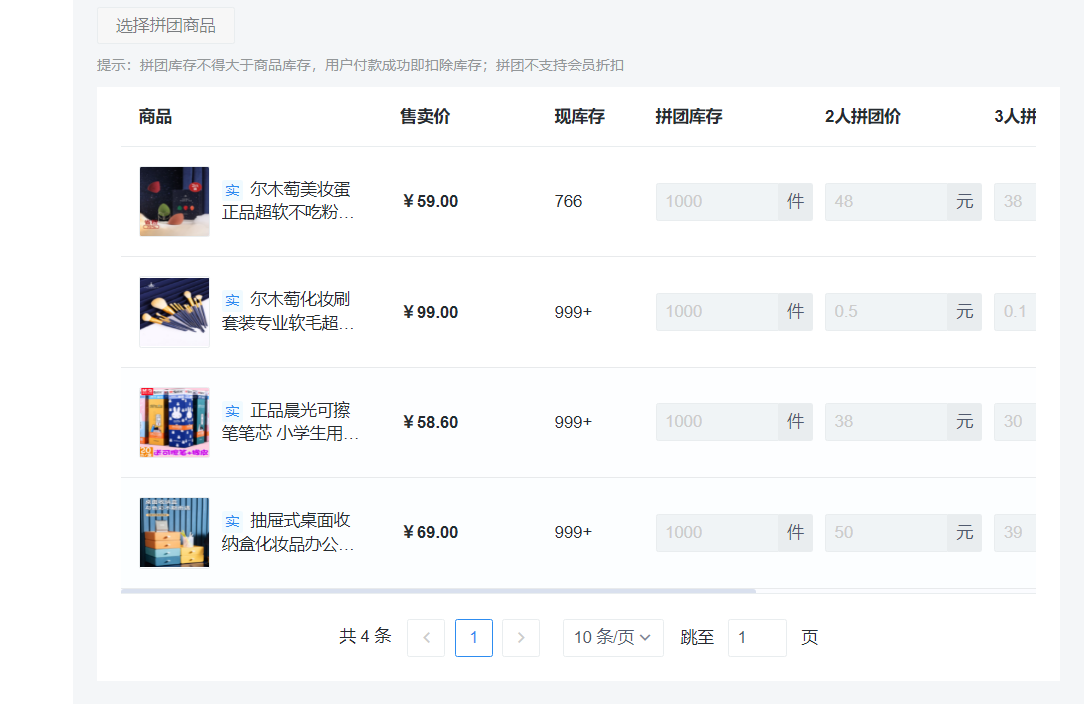Select page 1 in pagination
This screenshot has height=704, width=1089.
(474, 637)
